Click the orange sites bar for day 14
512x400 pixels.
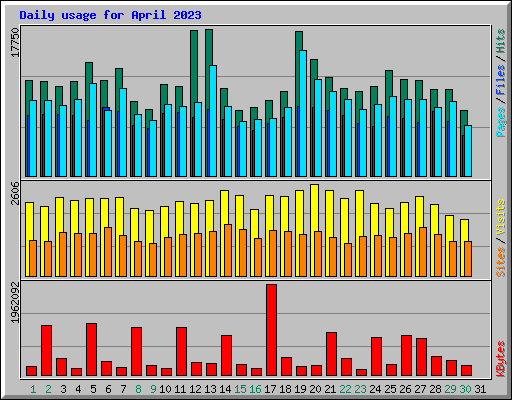coord(228,250)
